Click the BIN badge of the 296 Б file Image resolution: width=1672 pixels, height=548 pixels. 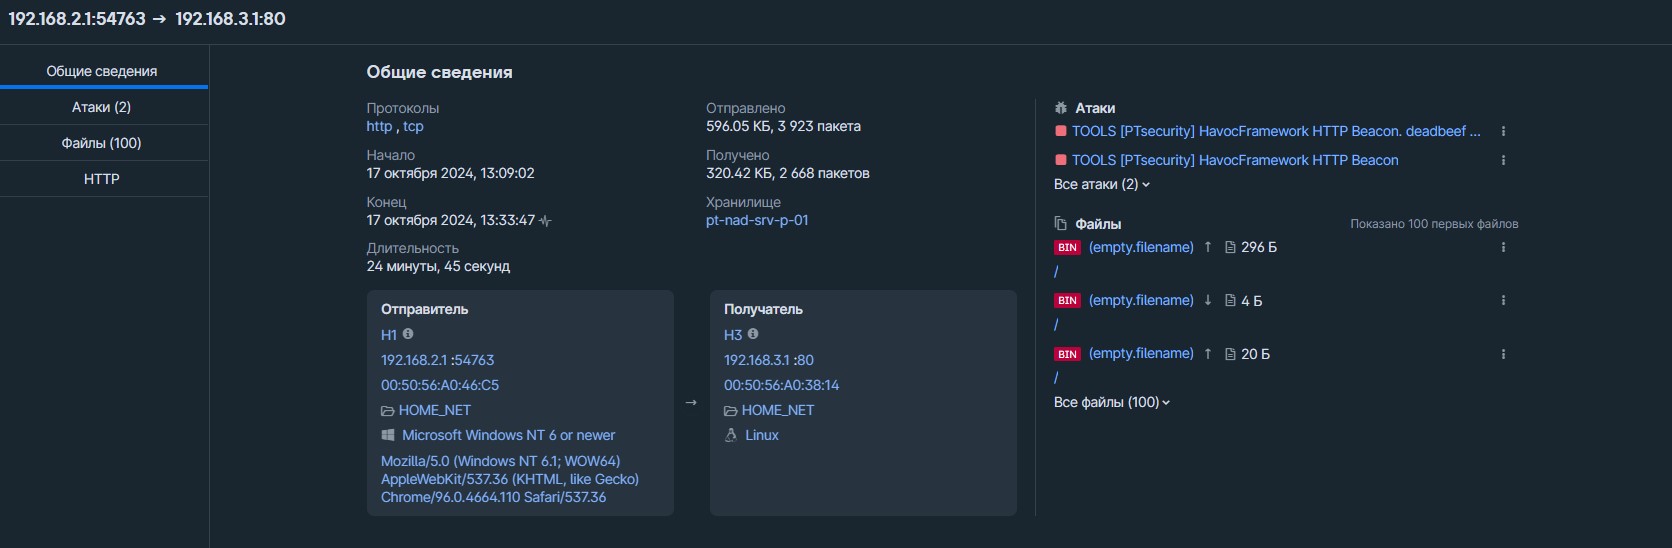(1067, 247)
